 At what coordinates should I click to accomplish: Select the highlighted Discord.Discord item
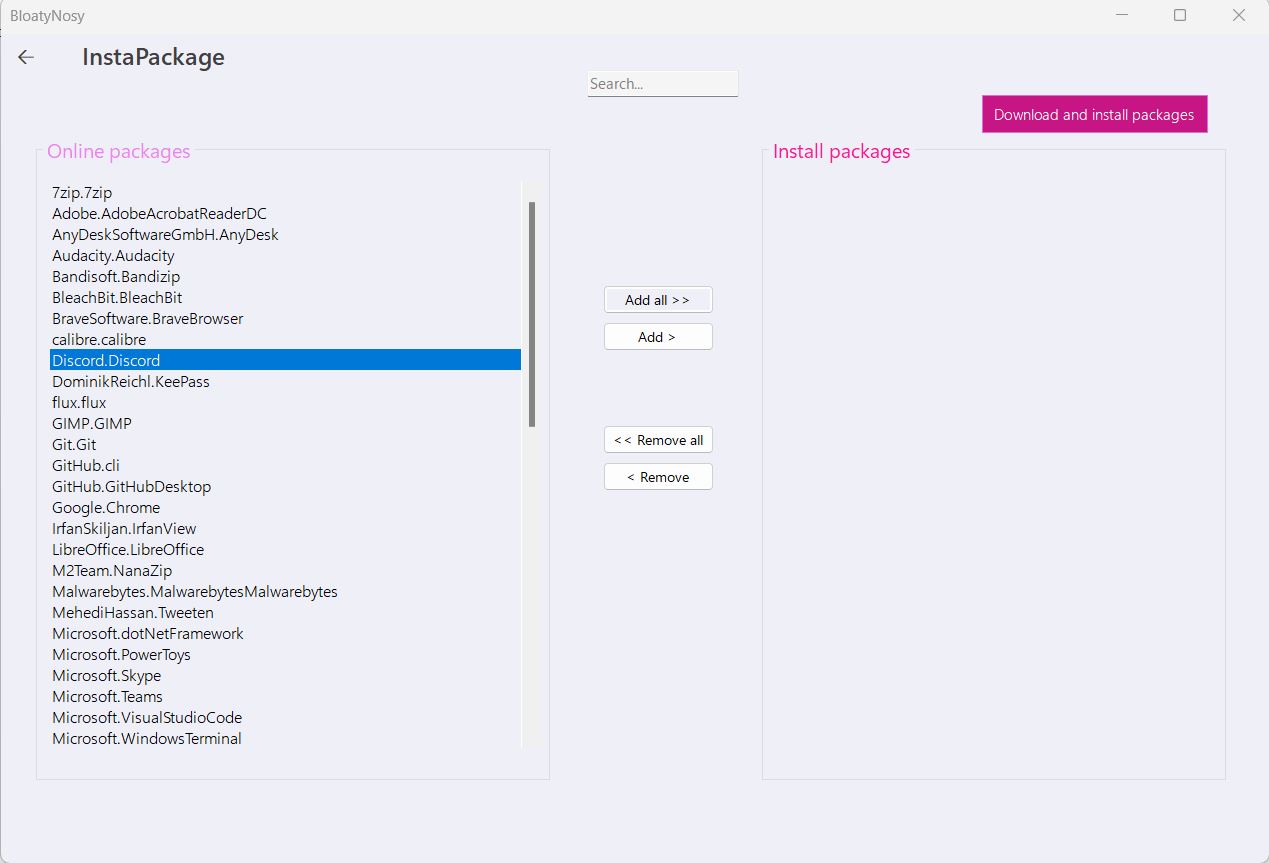pos(106,360)
